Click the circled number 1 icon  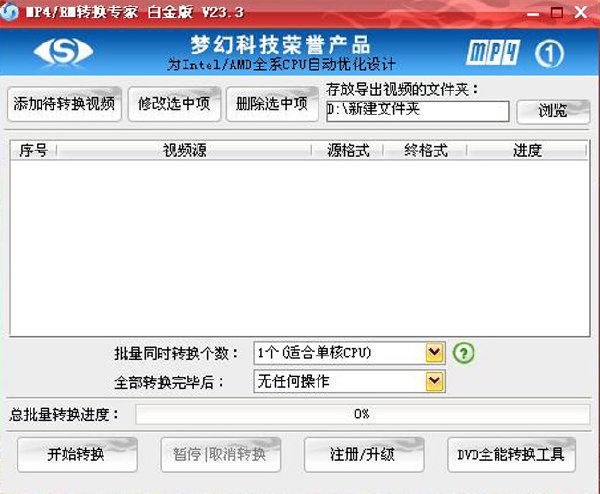549,54
